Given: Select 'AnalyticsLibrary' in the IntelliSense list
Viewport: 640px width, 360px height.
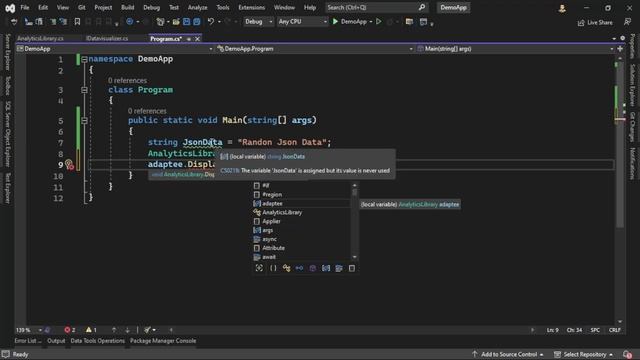Looking at the screenshot, I should click(x=302, y=212).
